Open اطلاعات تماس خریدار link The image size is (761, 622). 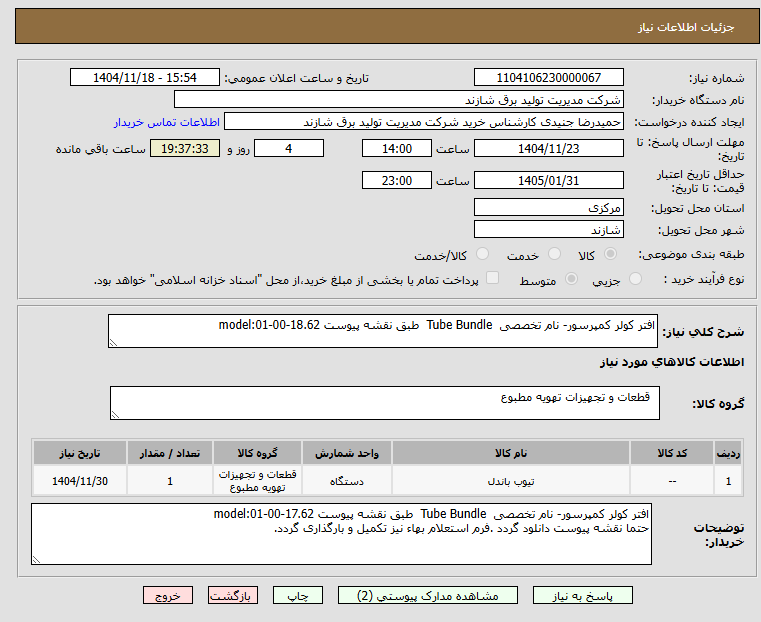tap(167, 122)
